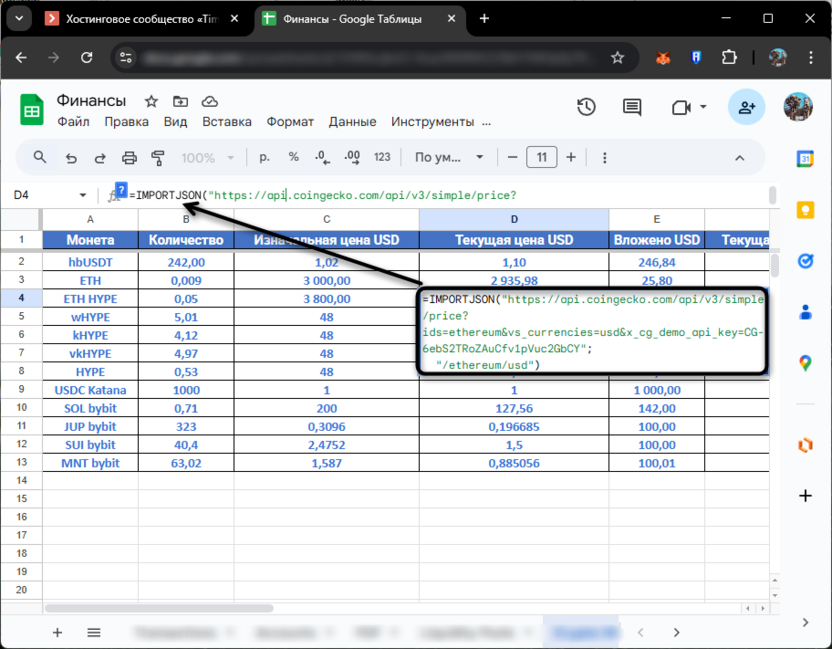This screenshot has width=832, height=649.
Task: Open the zoom level 100% dropdown
Action: coord(207,157)
